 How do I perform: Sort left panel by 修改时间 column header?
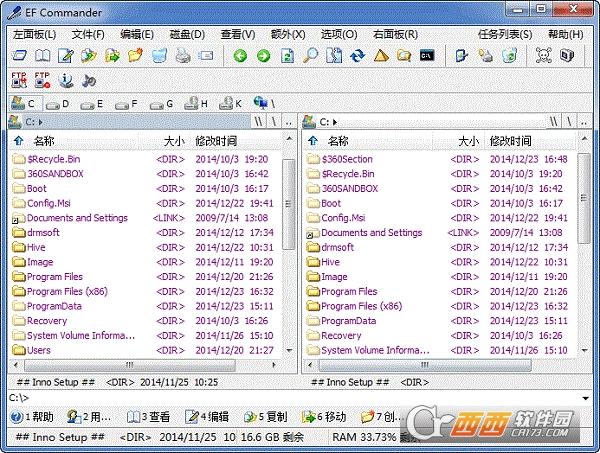coord(216,141)
